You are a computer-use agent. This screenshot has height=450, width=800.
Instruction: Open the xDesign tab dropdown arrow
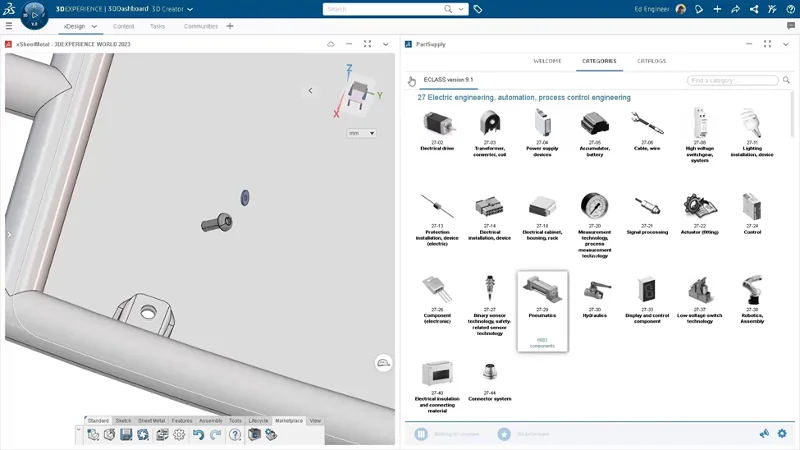click(95, 26)
